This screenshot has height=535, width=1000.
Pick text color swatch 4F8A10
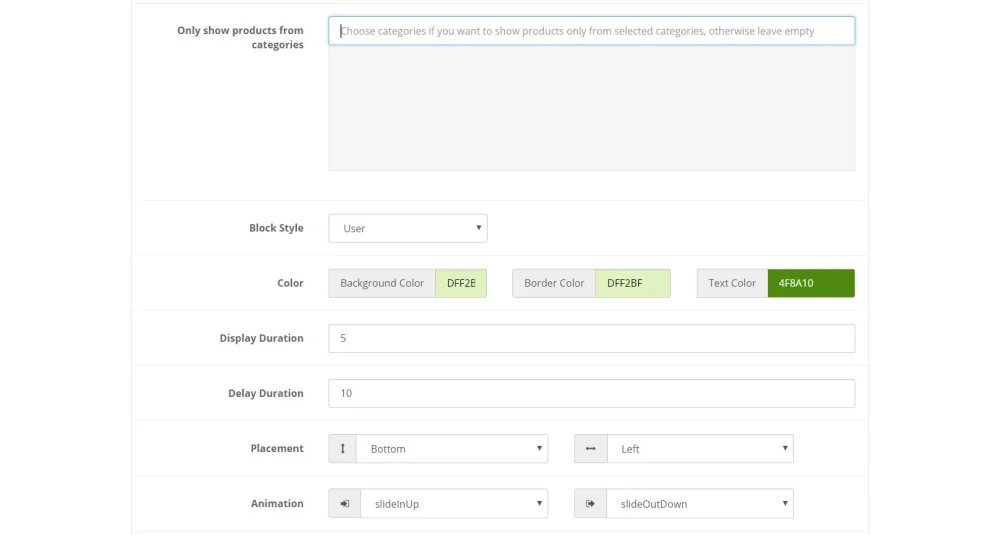pos(811,283)
